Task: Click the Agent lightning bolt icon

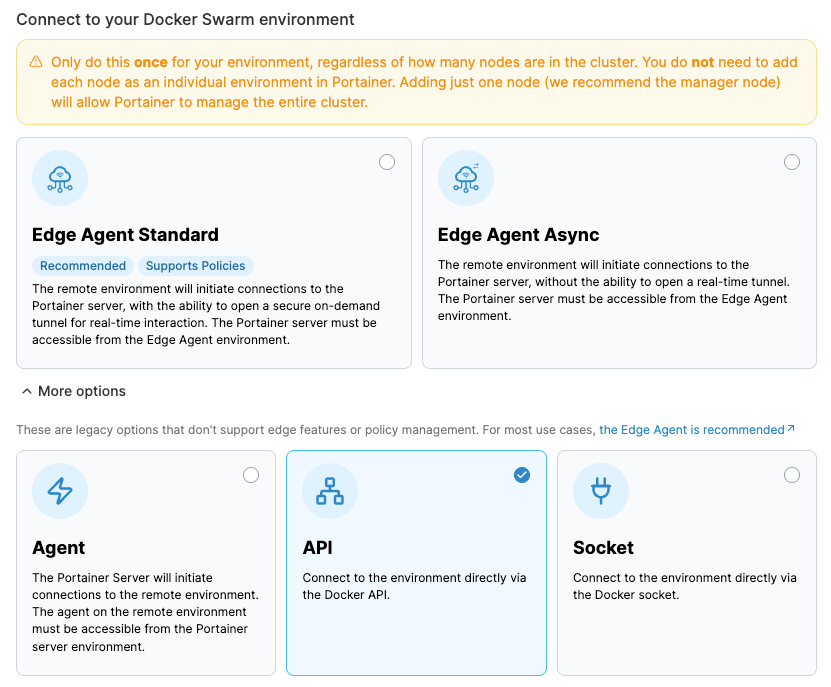Action: click(x=60, y=491)
